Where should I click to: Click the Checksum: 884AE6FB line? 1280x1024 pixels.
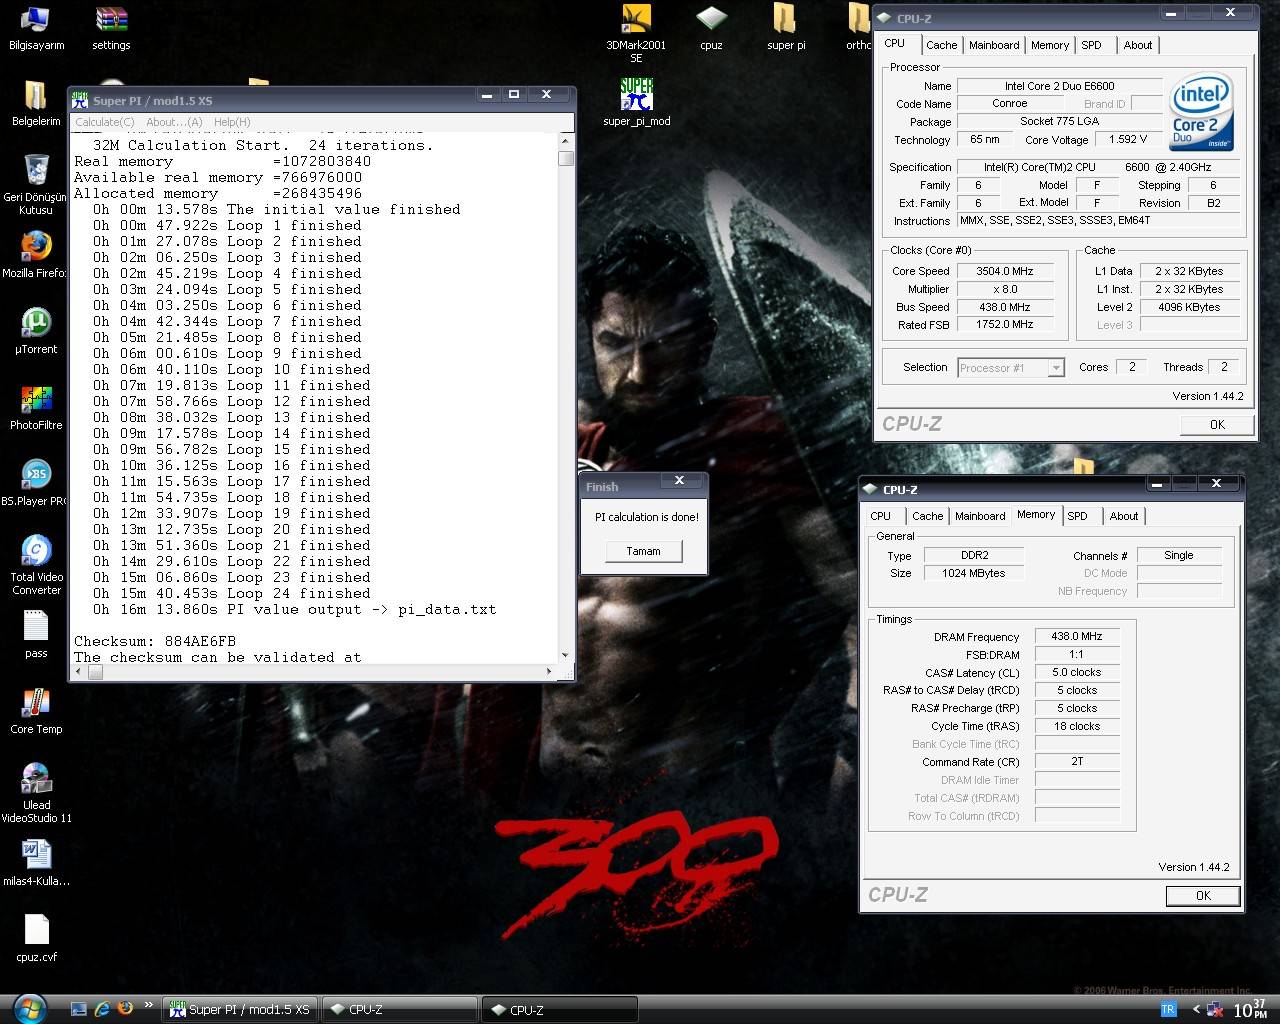pyautogui.click(x=155, y=641)
